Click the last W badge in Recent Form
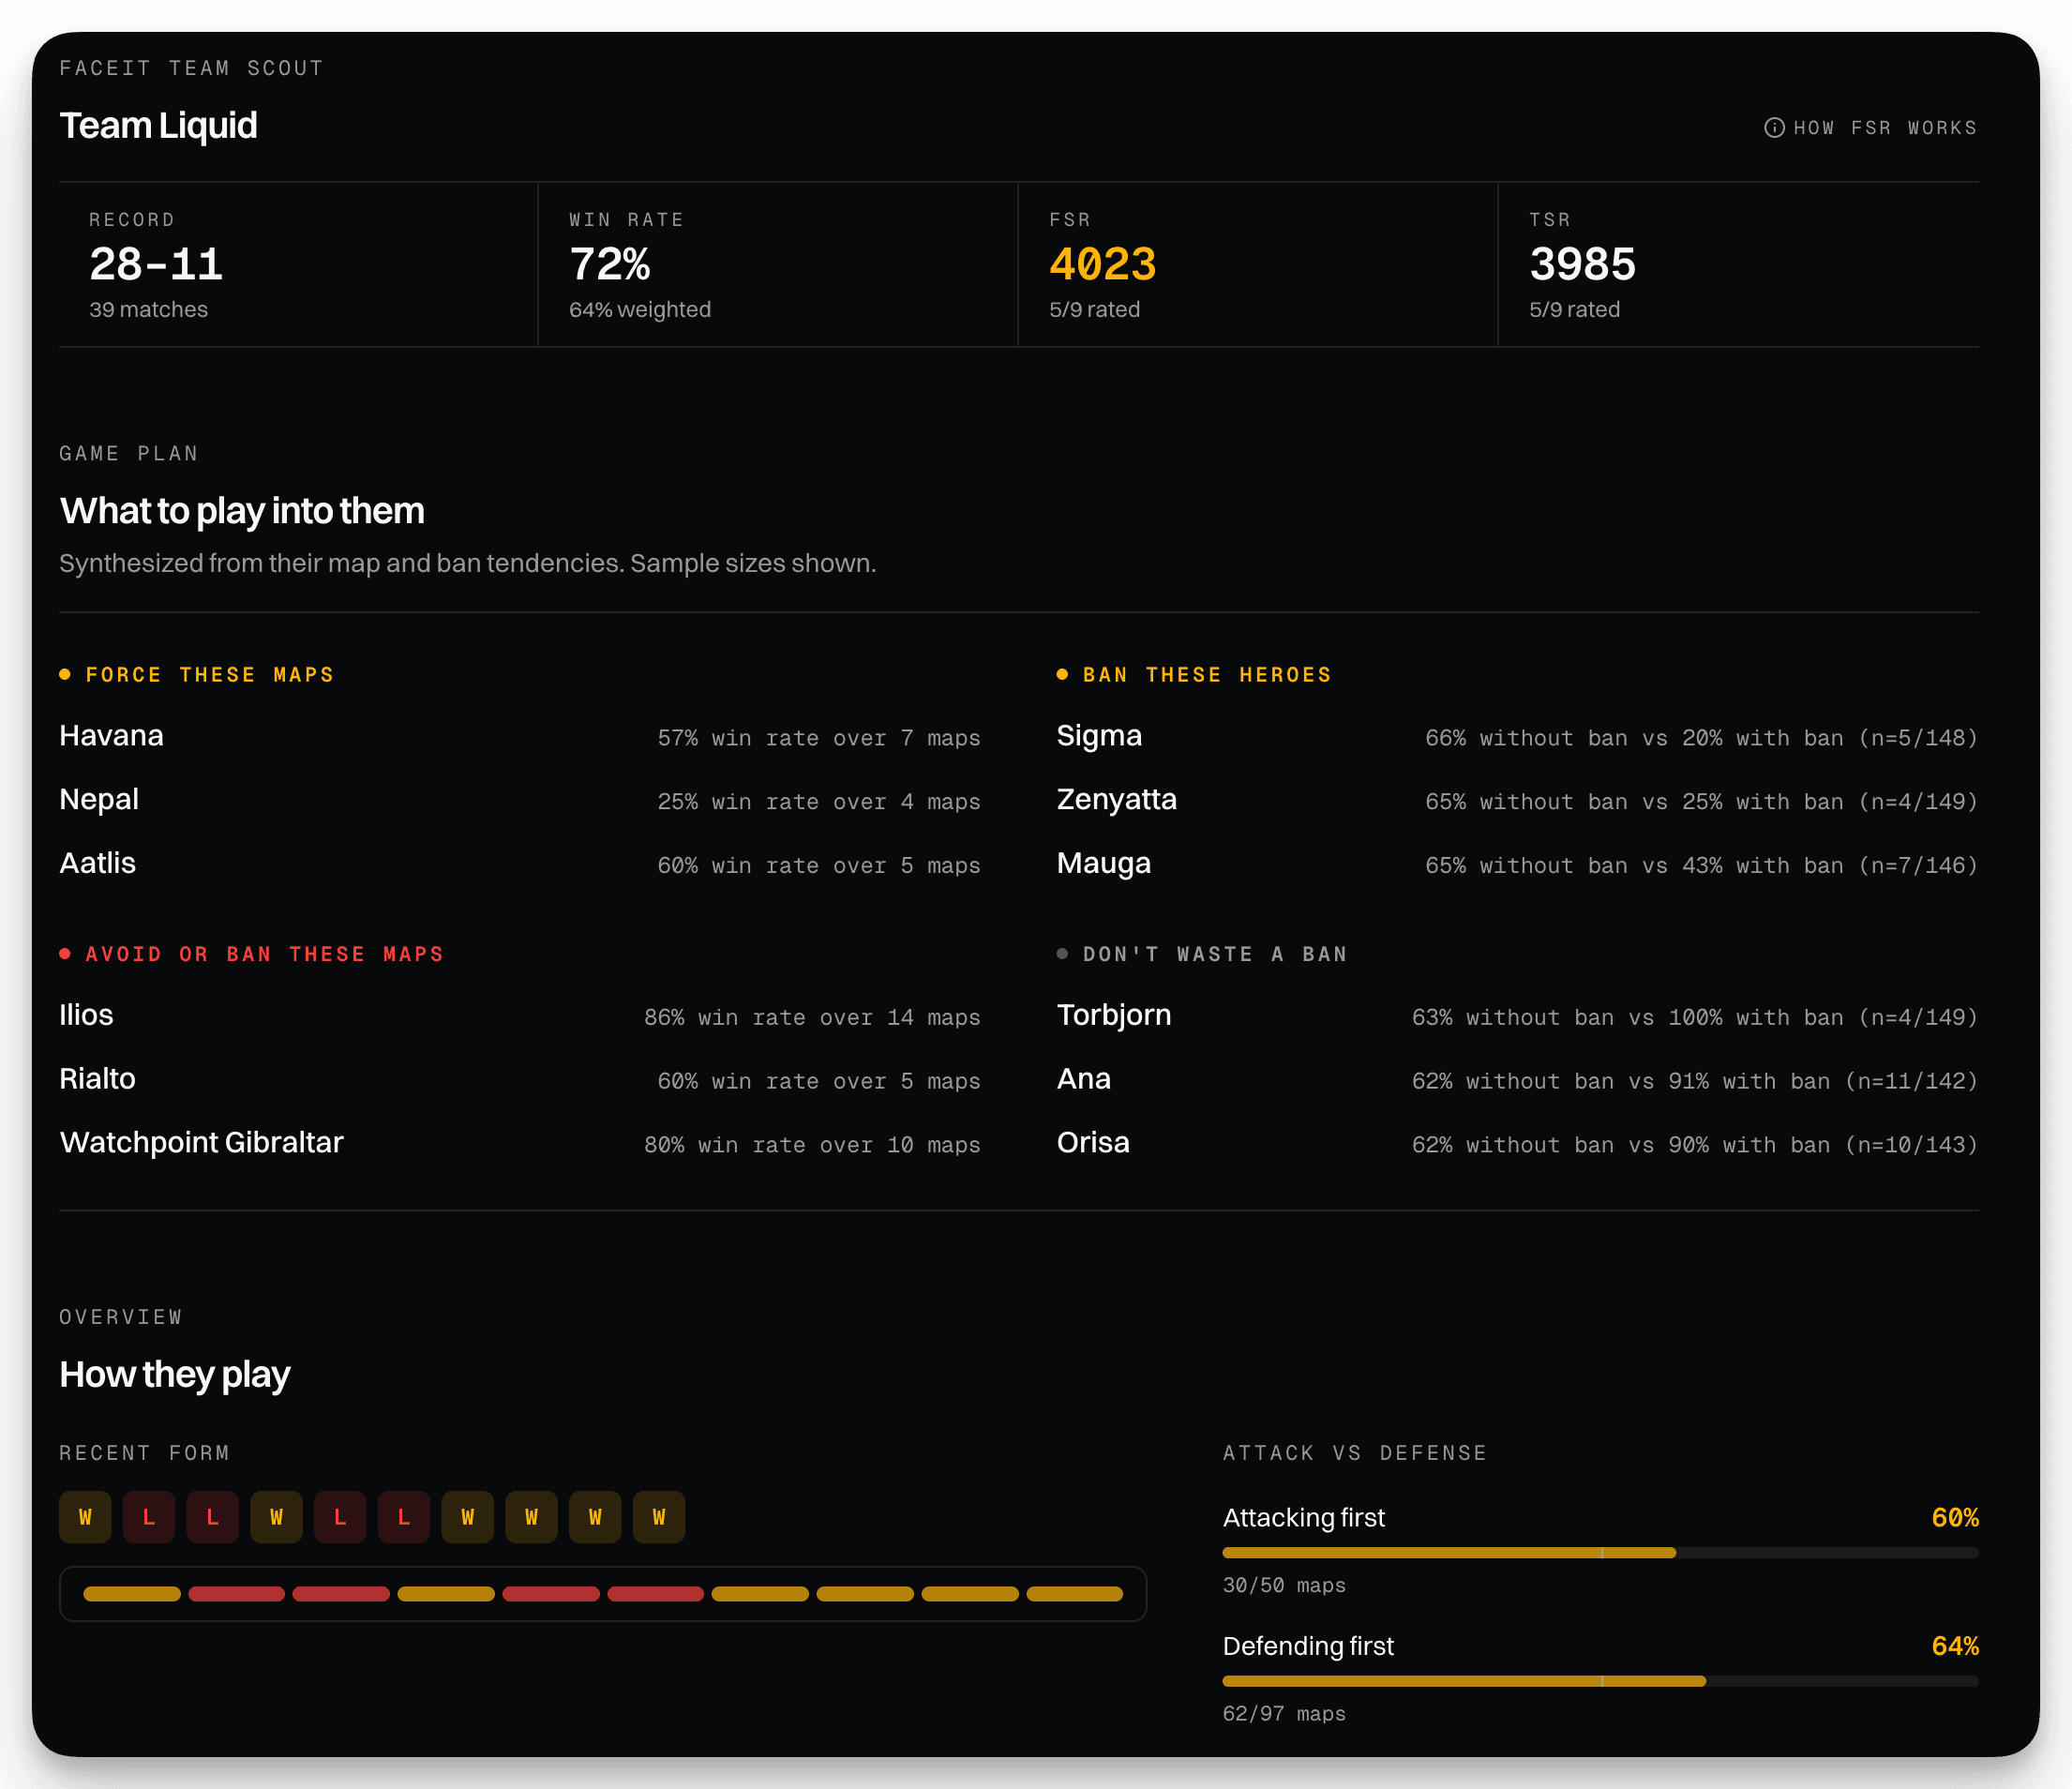Viewport: 2072px width, 1789px height. (x=659, y=1517)
